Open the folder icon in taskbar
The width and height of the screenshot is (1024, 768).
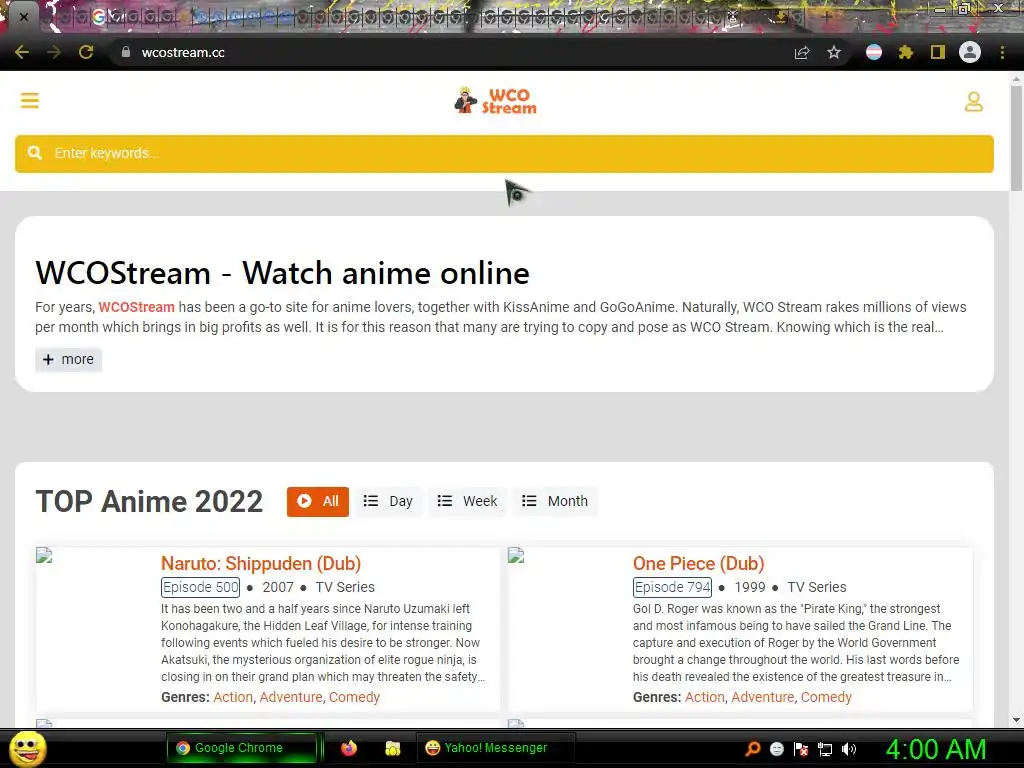pyautogui.click(x=392, y=748)
